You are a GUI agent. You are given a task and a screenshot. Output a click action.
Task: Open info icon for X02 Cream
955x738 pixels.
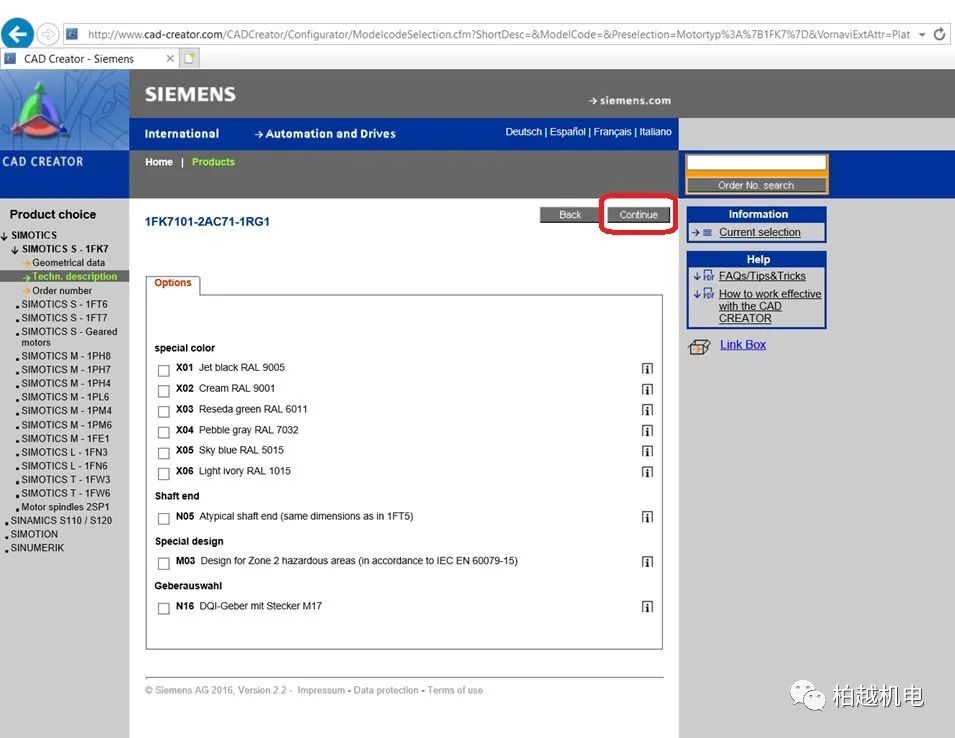click(x=647, y=389)
